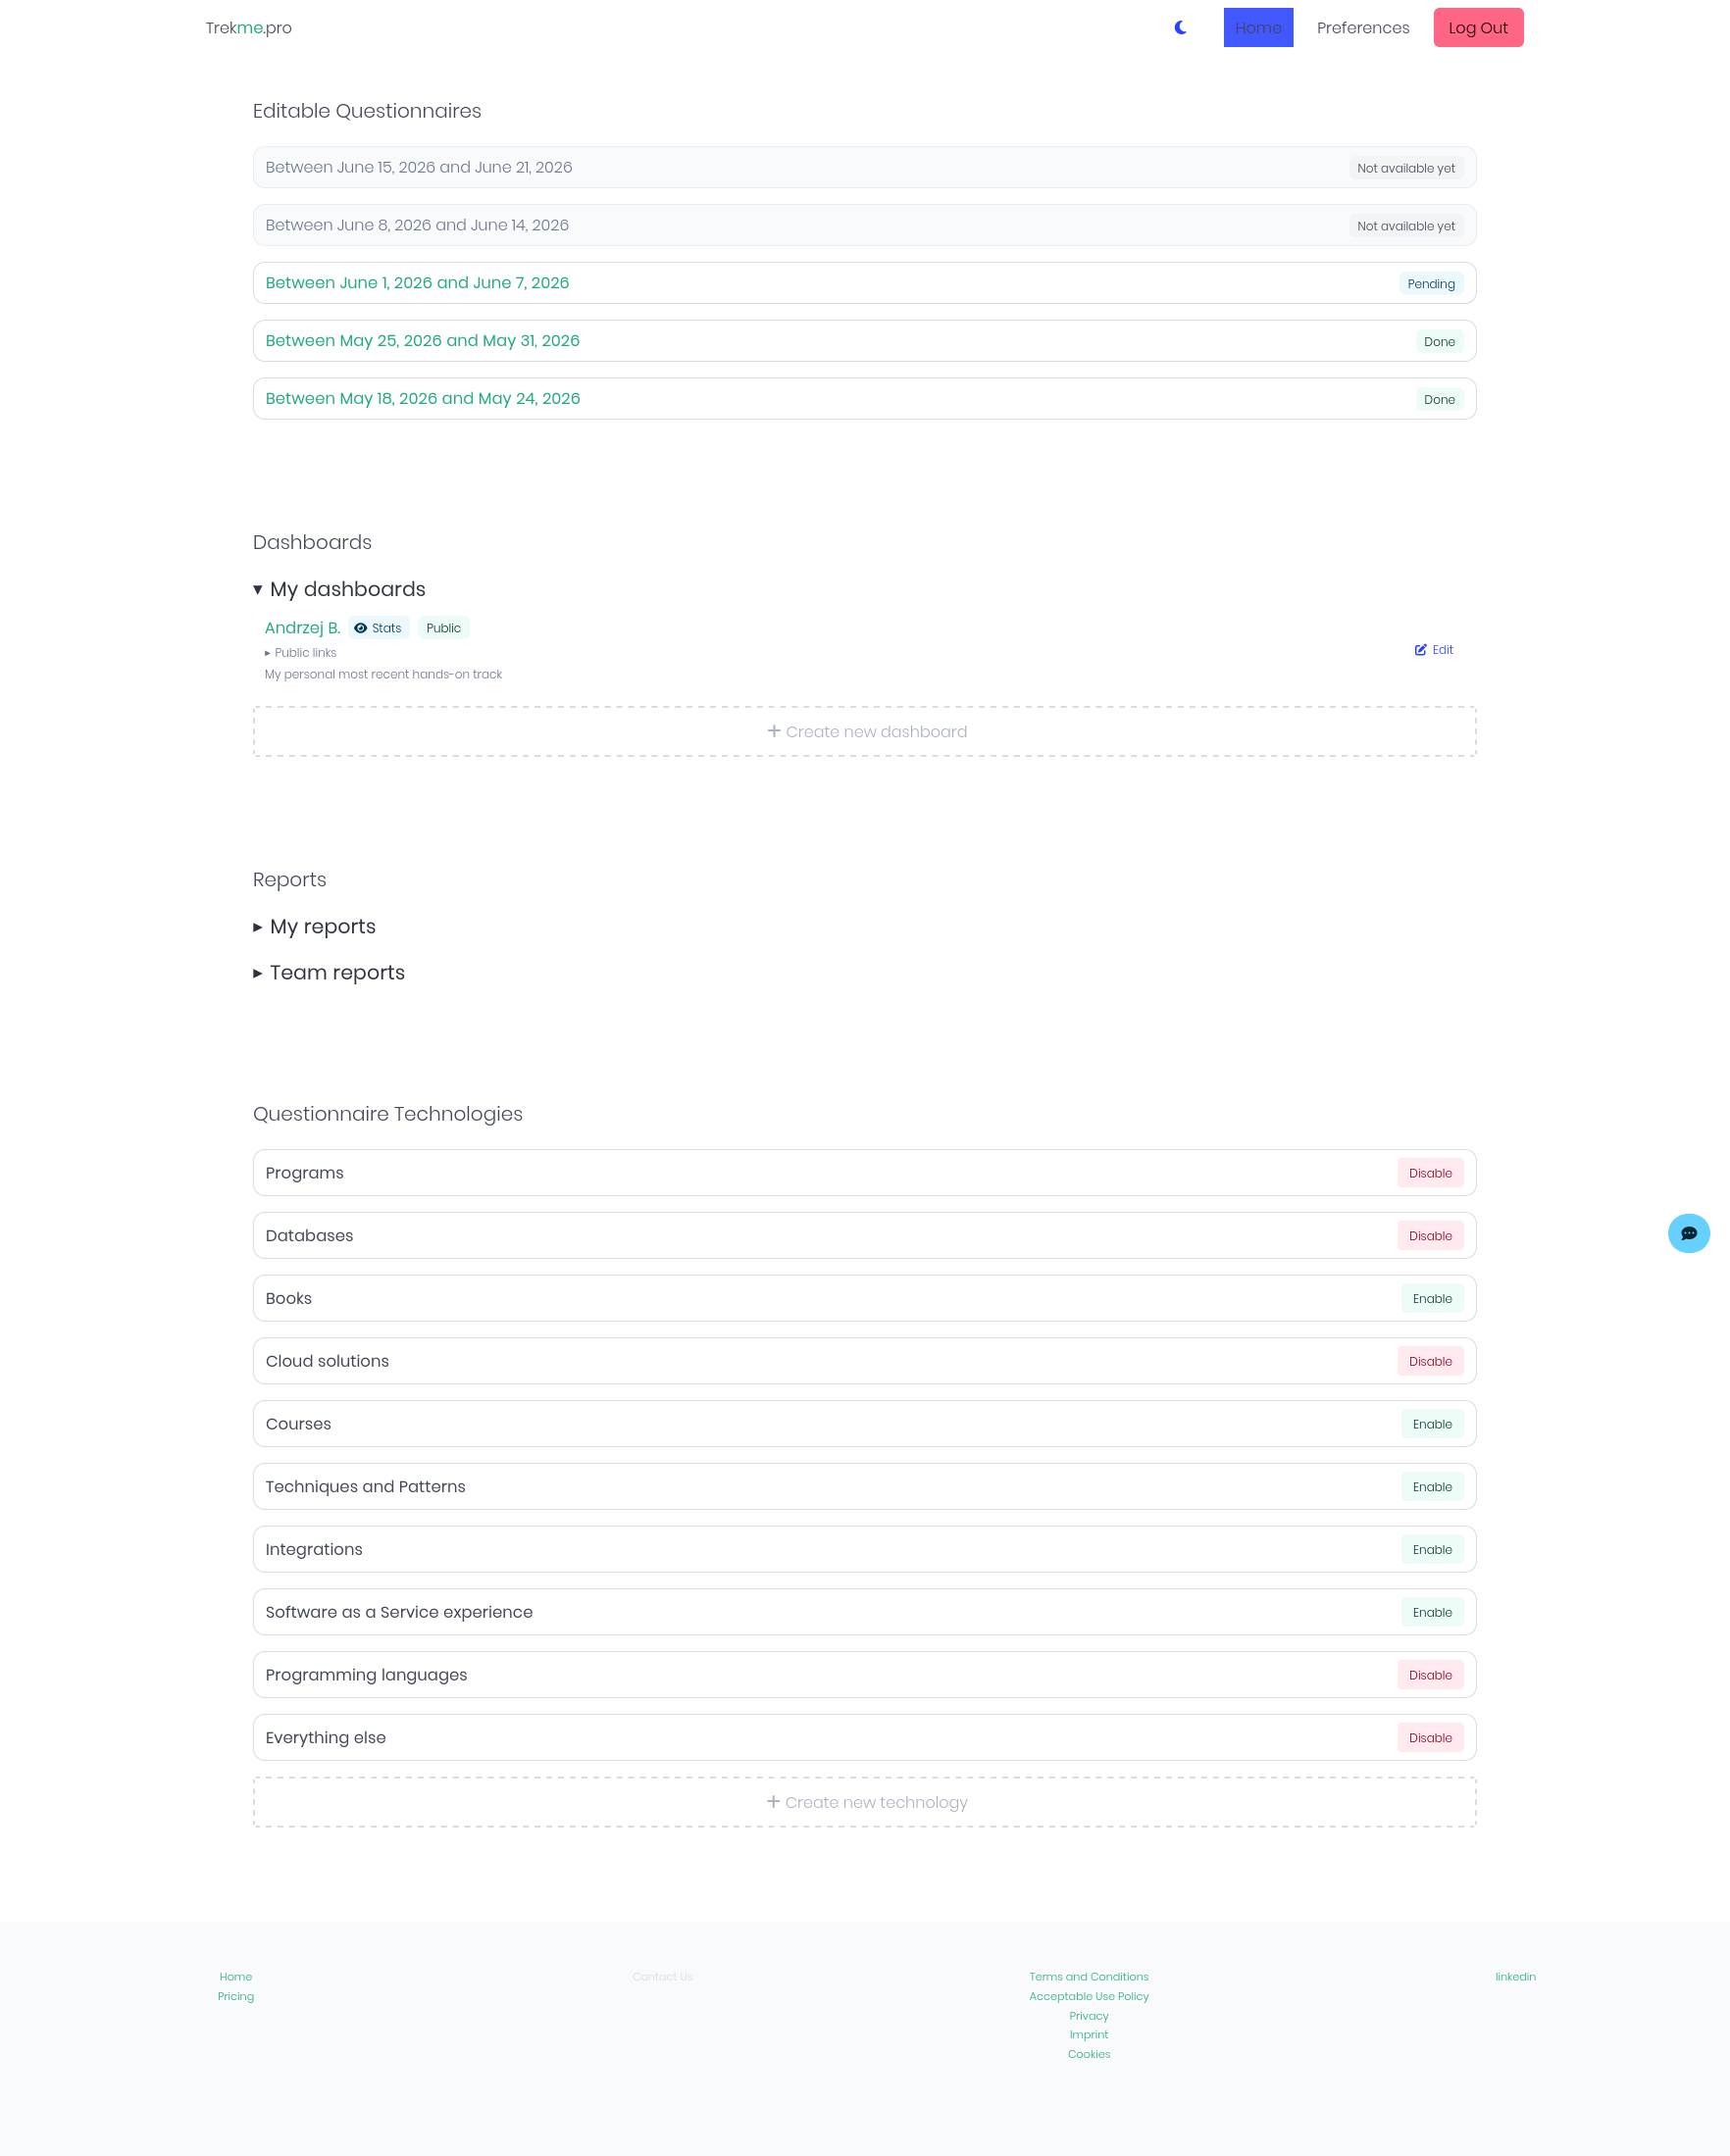Click Not available yet badge for June 15–21
The image size is (1730, 2156).
coord(1406,168)
